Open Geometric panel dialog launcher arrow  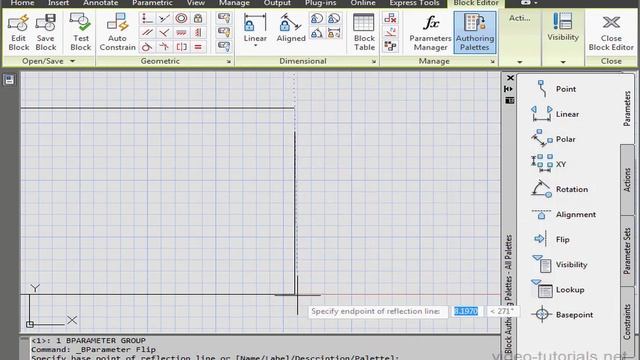(x=229, y=62)
